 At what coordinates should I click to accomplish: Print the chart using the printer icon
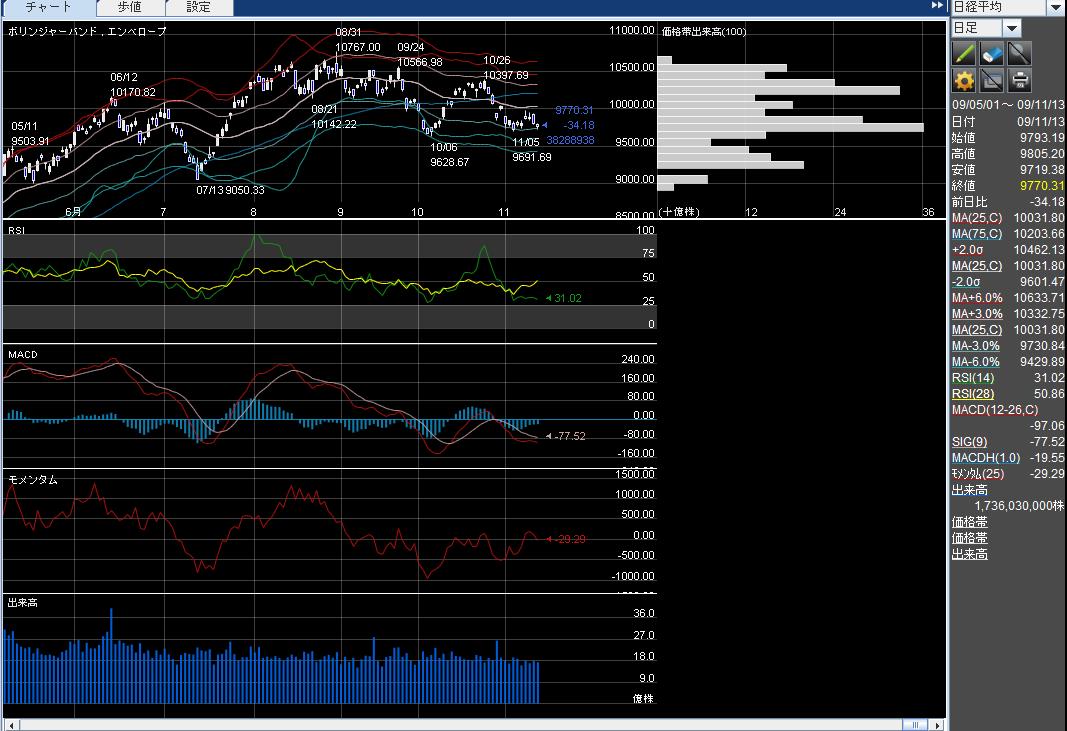(x=1019, y=81)
